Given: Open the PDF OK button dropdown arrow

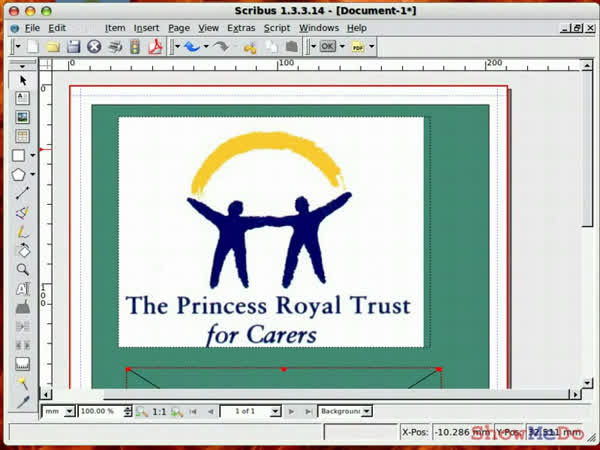Looking at the screenshot, I should click(x=342, y=47).
